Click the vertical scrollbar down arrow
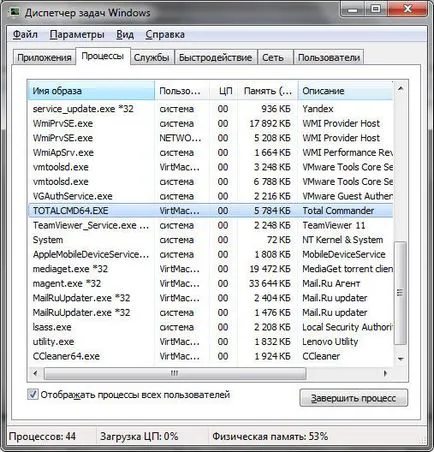 click(400, 359)
